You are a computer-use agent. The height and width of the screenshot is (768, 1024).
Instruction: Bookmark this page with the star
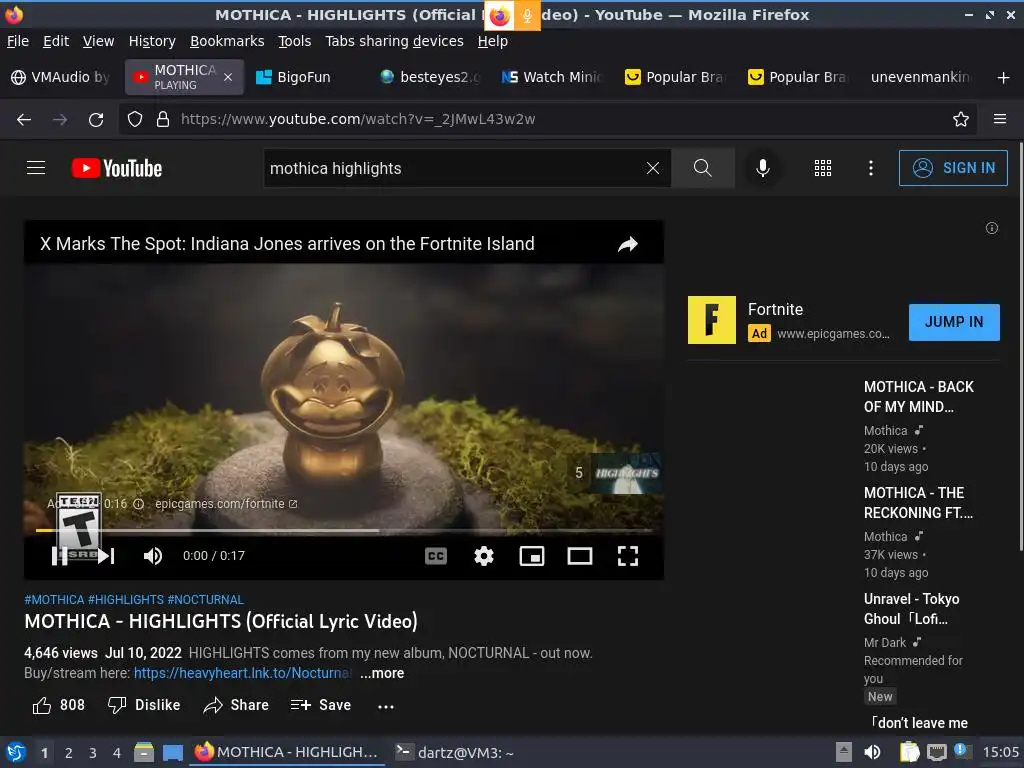961,120
